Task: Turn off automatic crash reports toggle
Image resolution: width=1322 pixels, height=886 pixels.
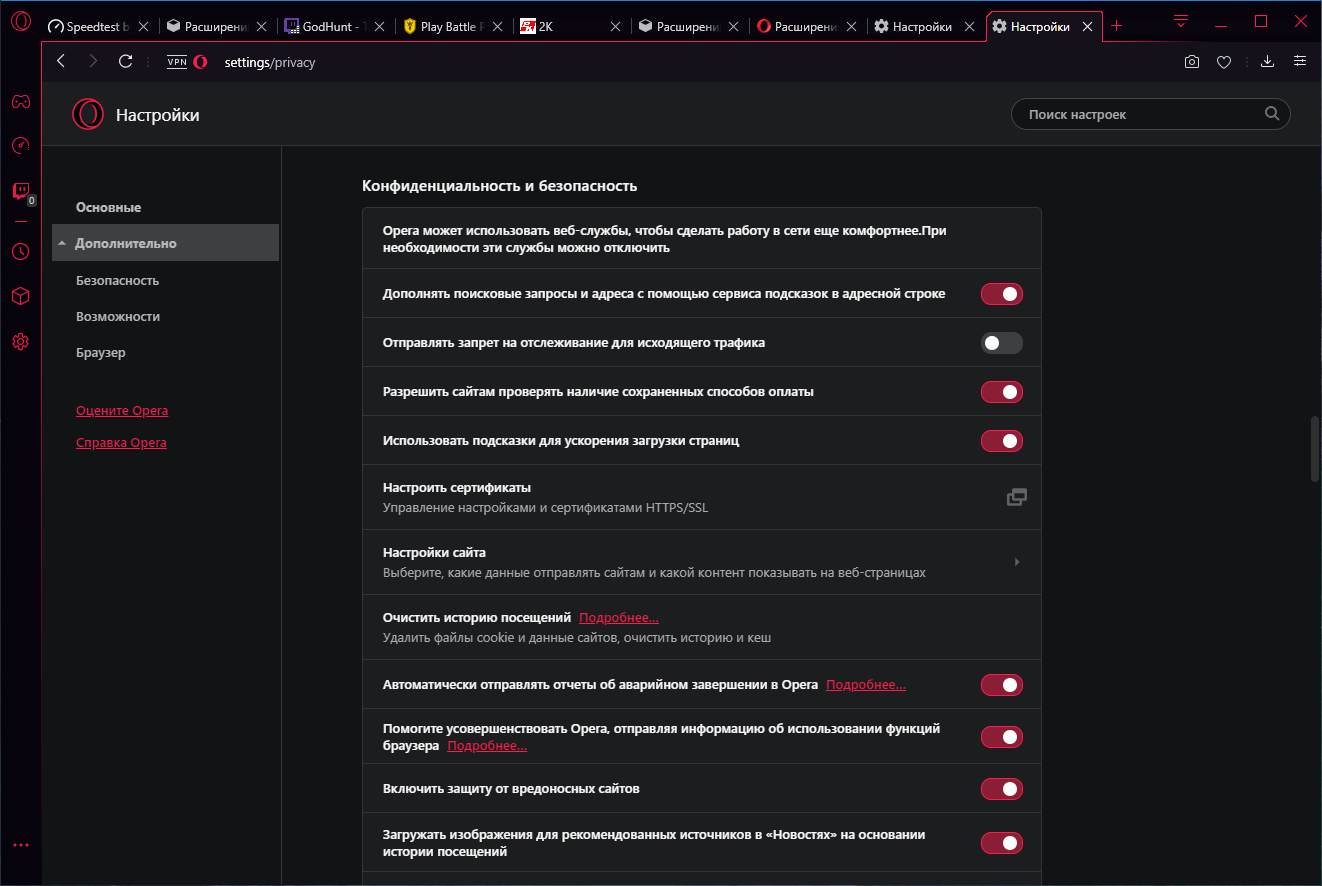Action: (1001, 685)
